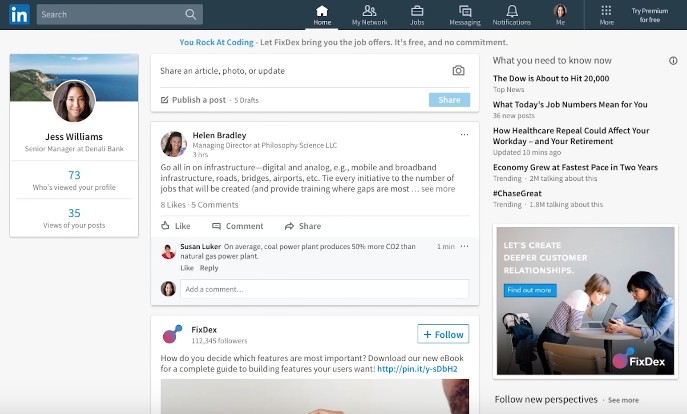Click 5 Comments count

click(x=215, y=205)
